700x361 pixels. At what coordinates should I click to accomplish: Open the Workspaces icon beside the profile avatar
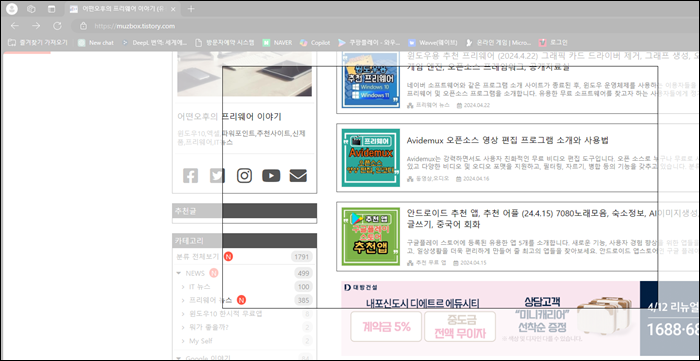31,9
